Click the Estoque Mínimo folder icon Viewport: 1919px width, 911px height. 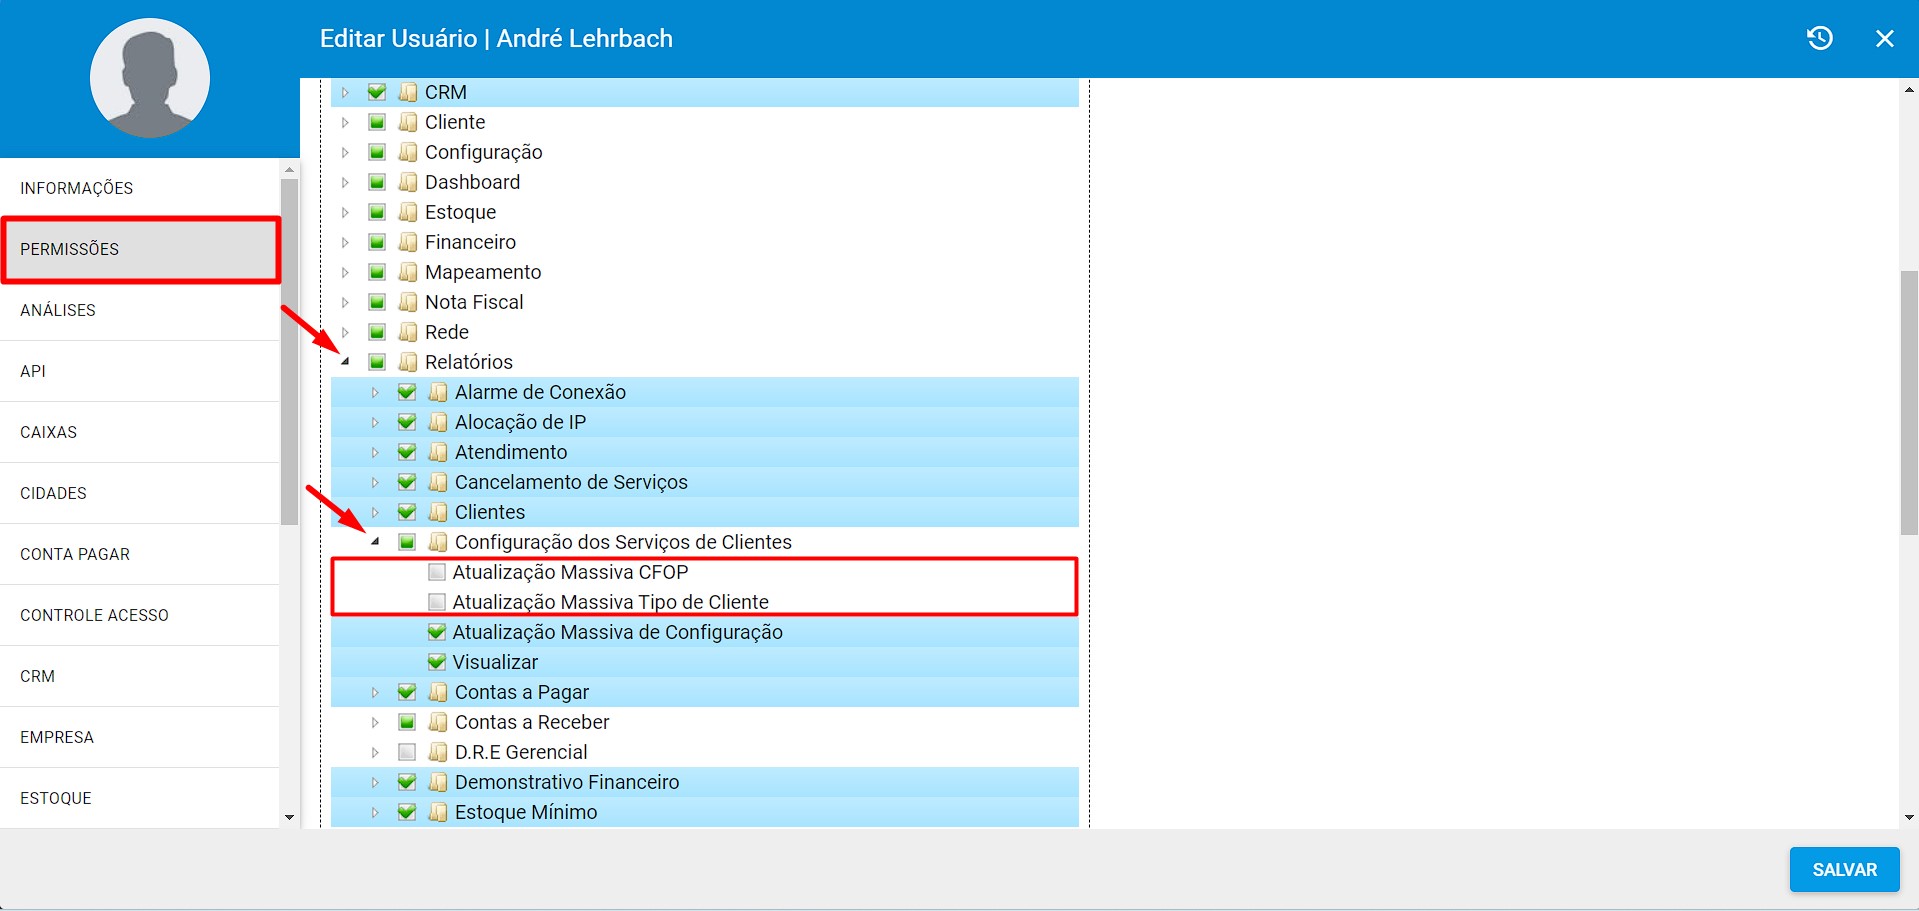[x=438, y=812]
